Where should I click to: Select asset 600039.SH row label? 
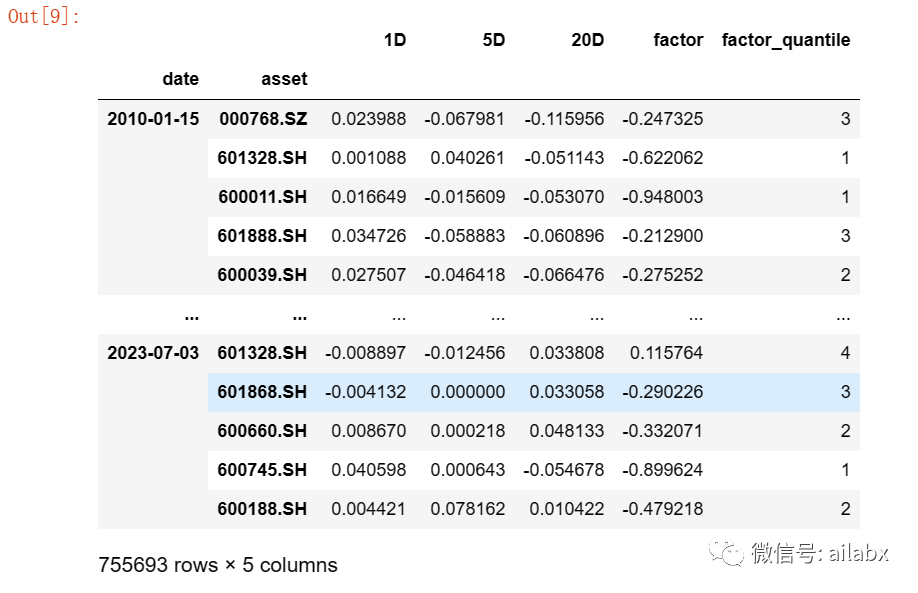tap(262, 275)
